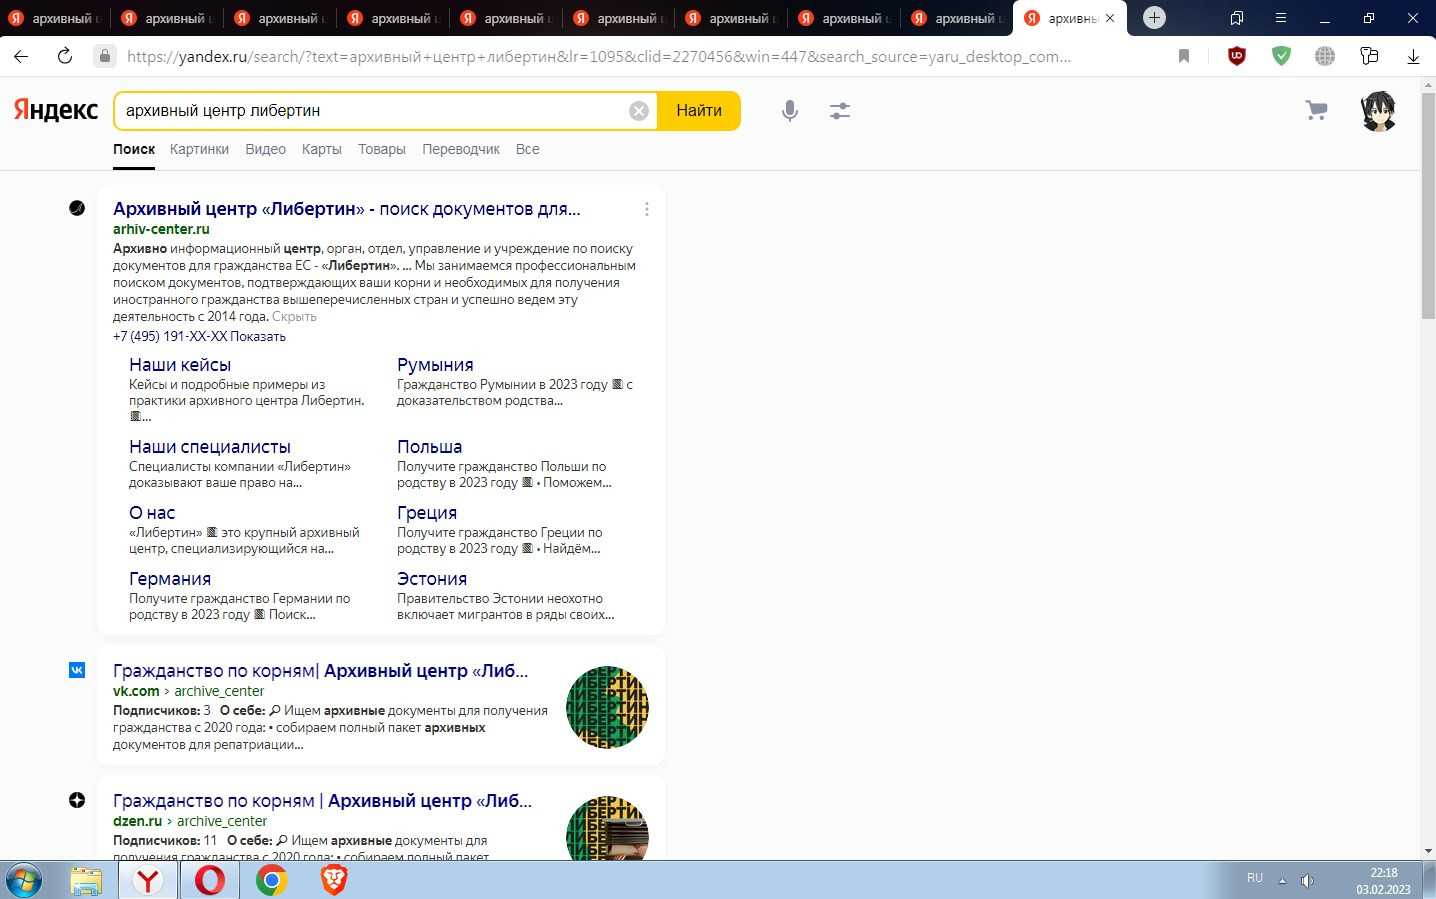Bookmark this page with the bookmark icon
This screenshot has width=1436, height=899.
coord(1184,56)
